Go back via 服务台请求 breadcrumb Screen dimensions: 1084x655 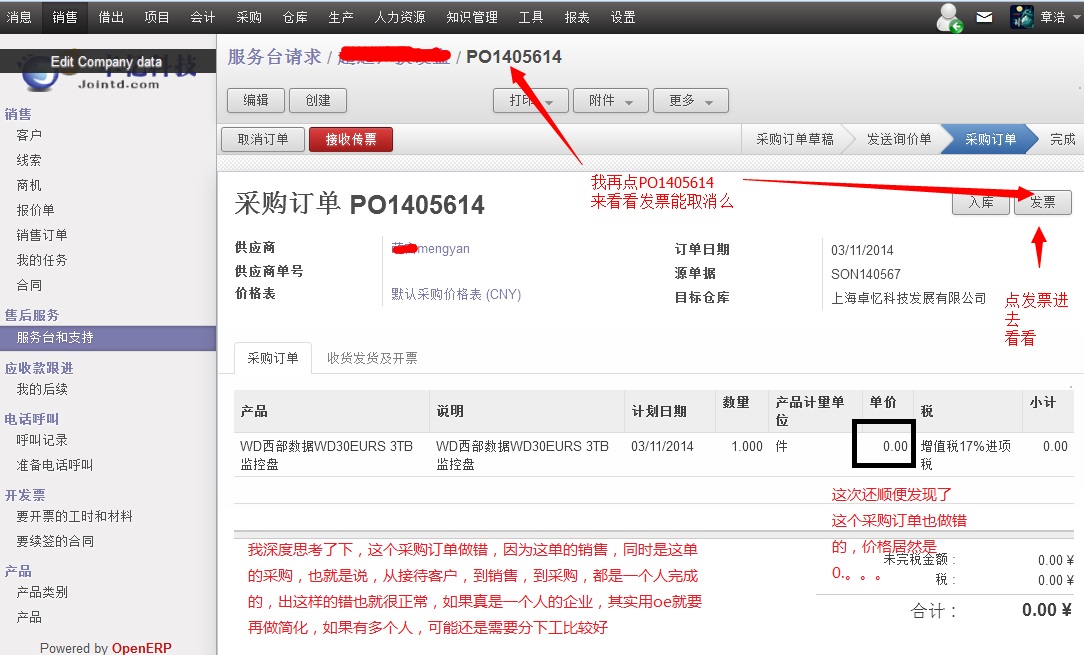click(x=274, y=57)
